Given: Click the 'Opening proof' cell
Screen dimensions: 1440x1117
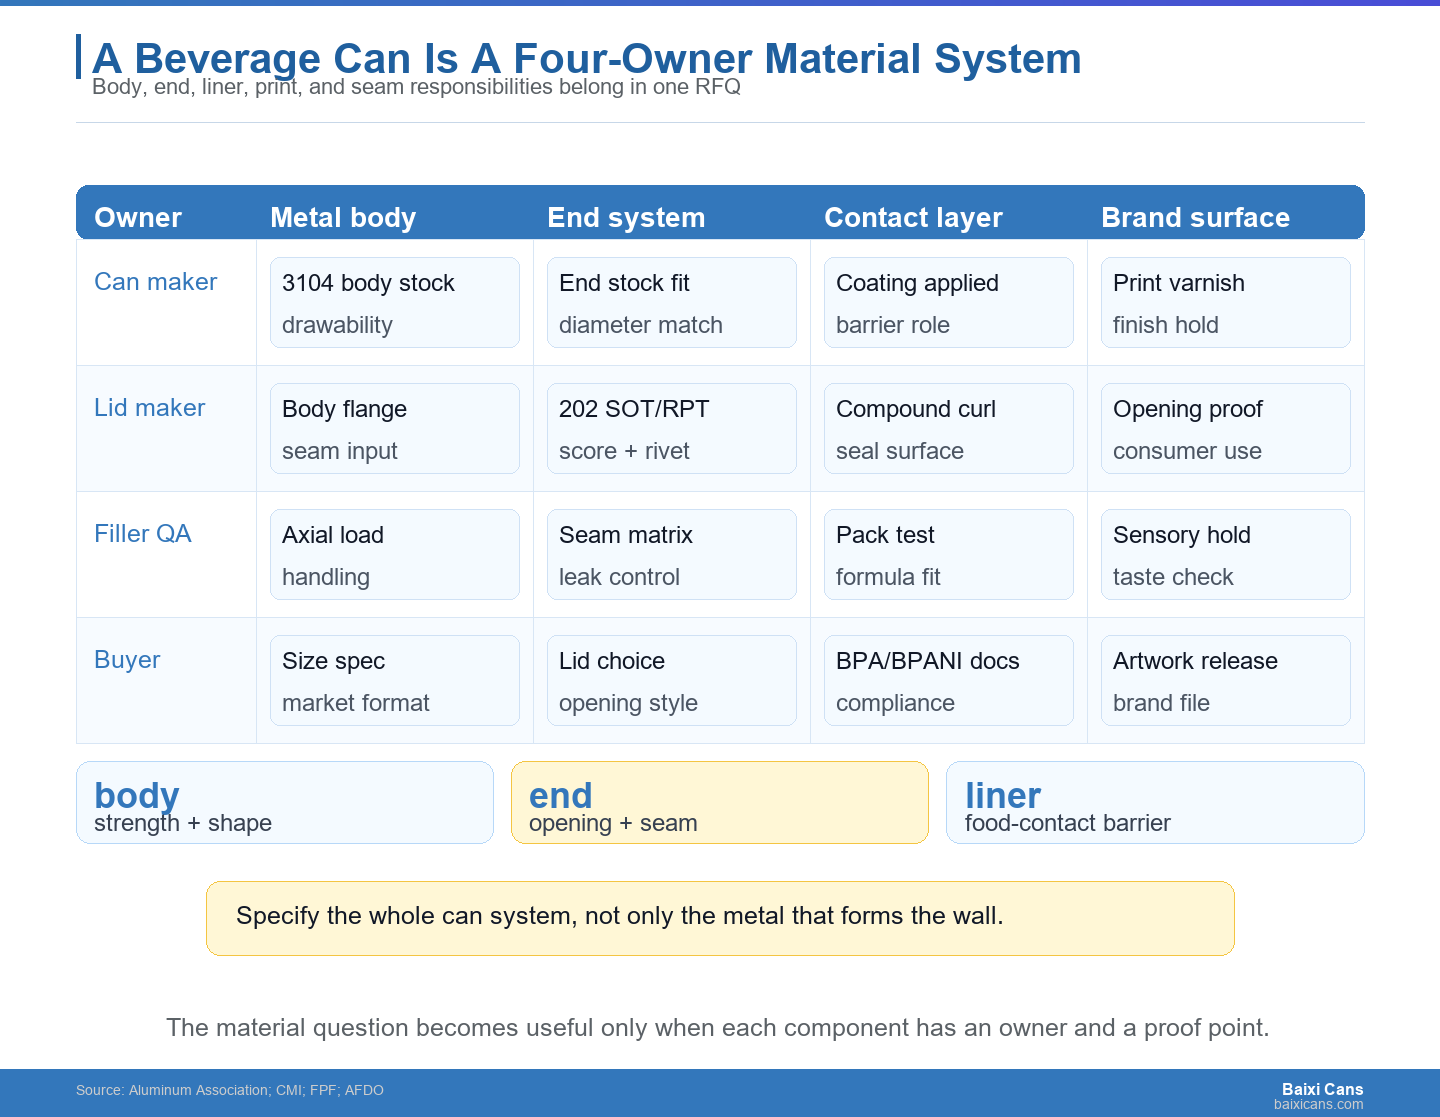Looking at the screenshot, I should click(x=1226, y=429).
